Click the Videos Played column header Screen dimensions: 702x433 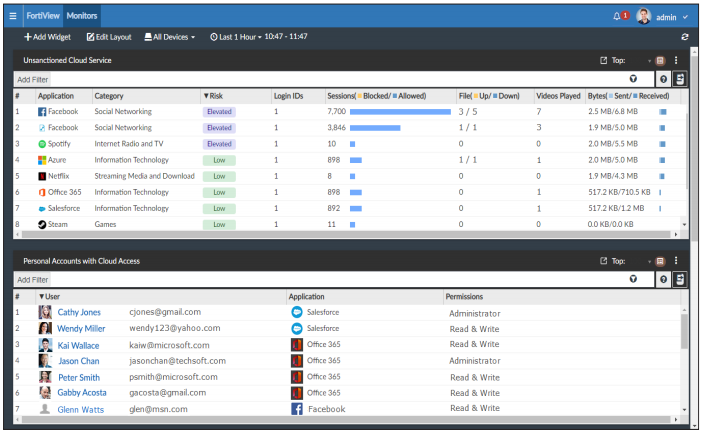(558, 96)
